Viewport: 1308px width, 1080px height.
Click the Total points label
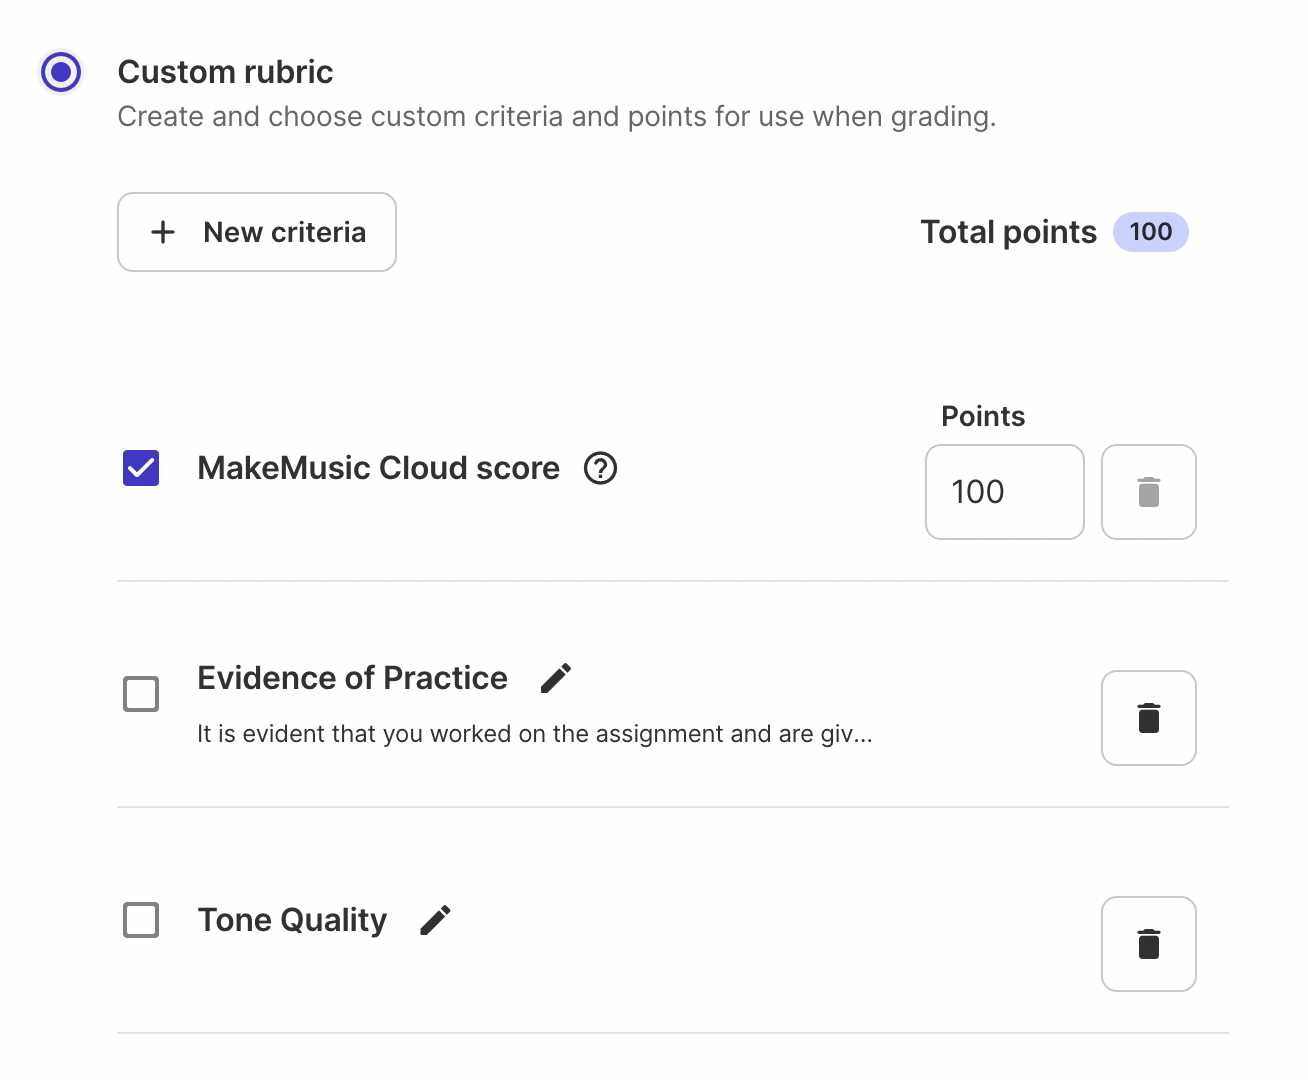[x=1008, y=232]
